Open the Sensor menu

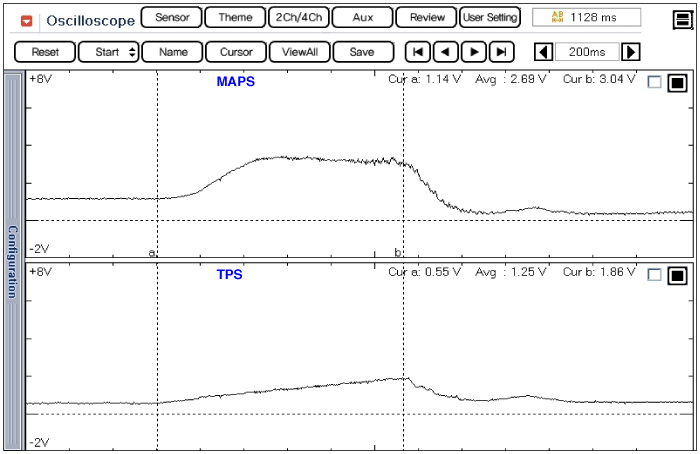click(x=172, y=17)
